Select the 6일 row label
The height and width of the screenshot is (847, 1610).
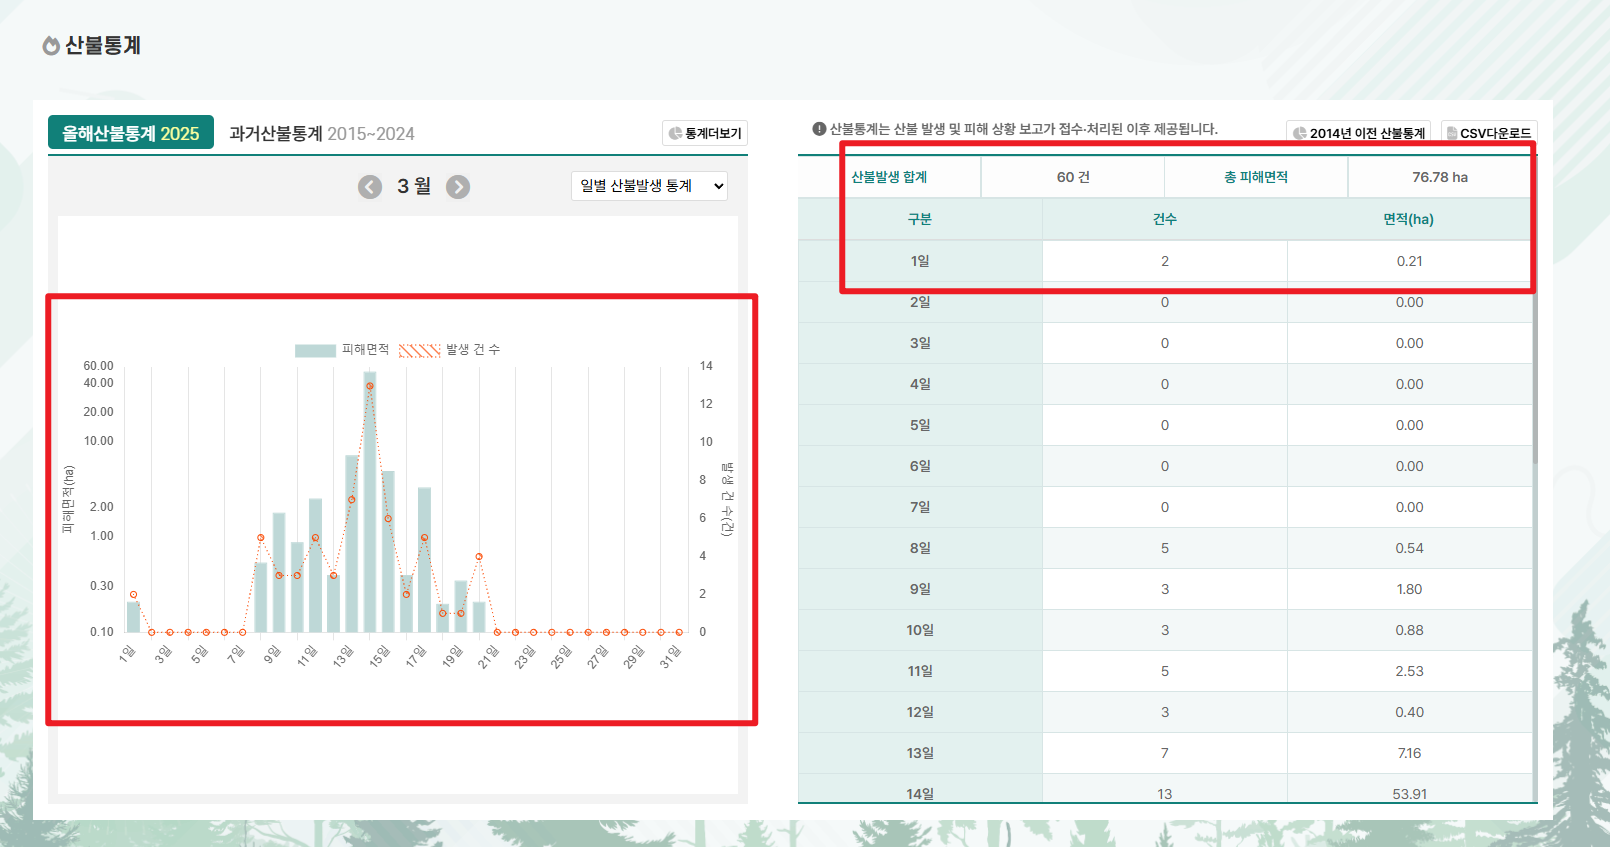point(920,466)
